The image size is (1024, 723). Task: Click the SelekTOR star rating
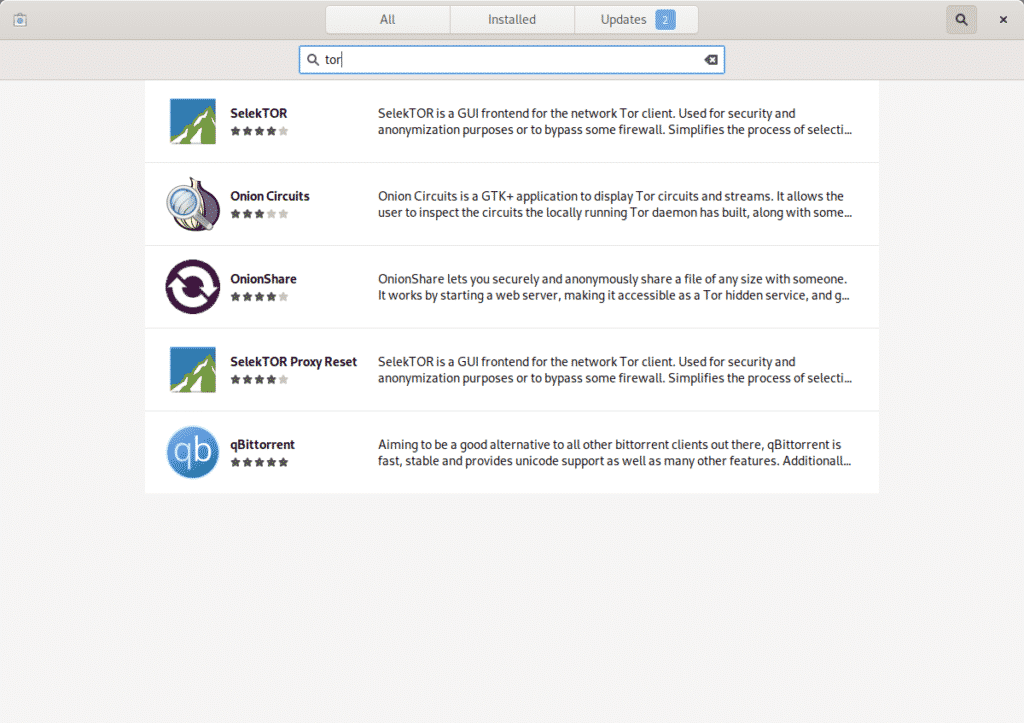click(259, 131)
